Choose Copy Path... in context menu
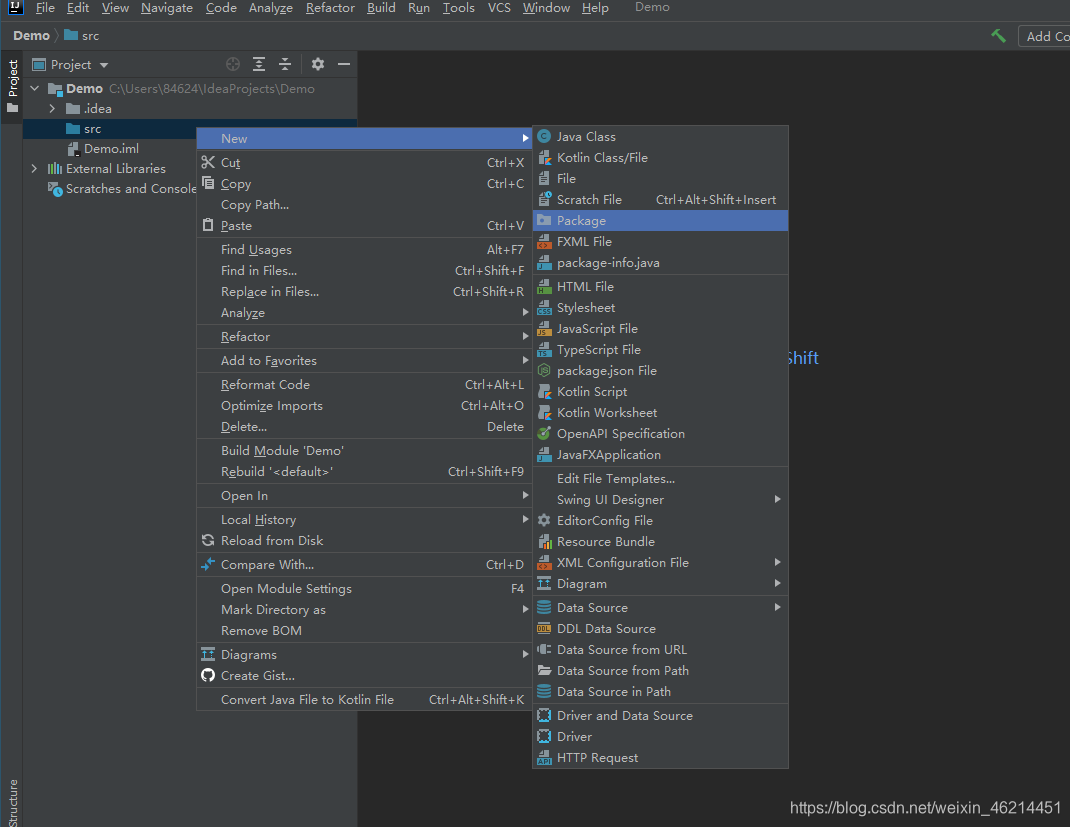 tap(364, 205)
